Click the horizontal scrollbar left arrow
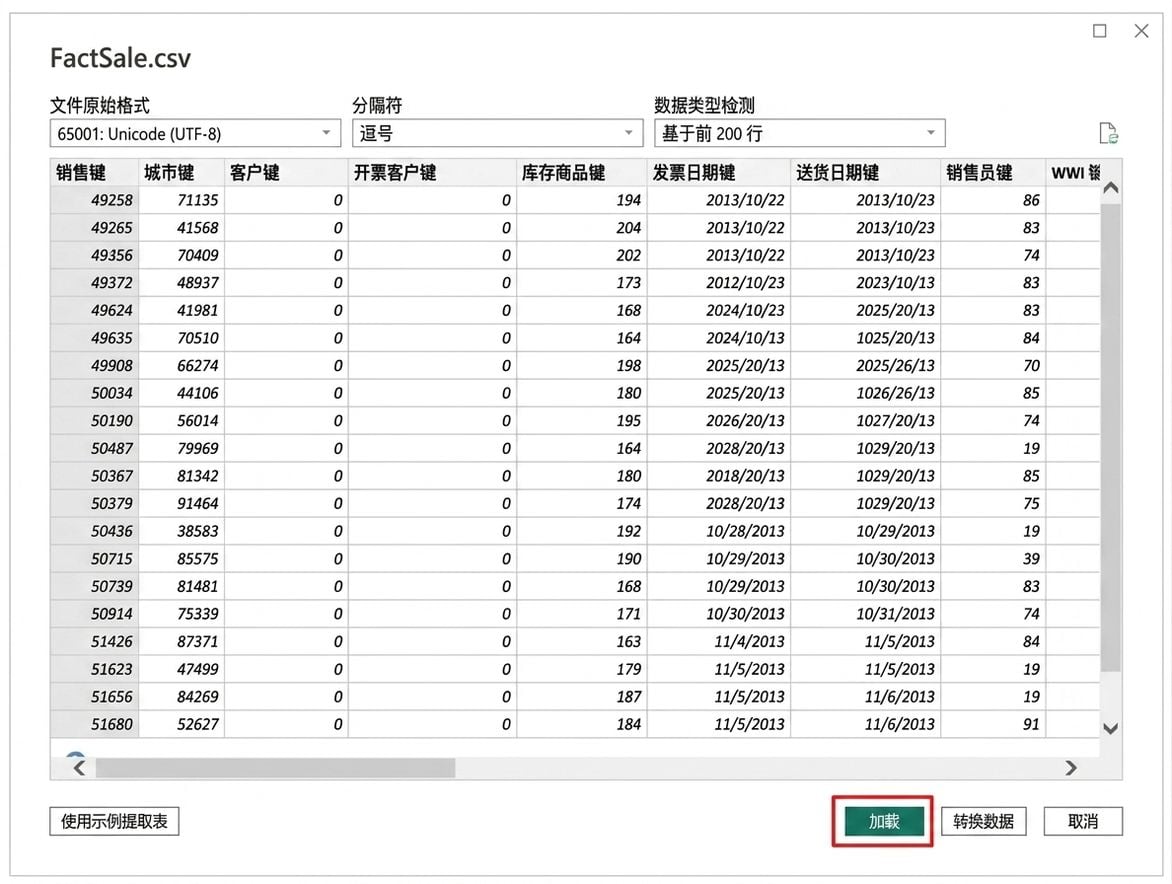The height and width of the screenshot is (884, 1172). [79, 767]
